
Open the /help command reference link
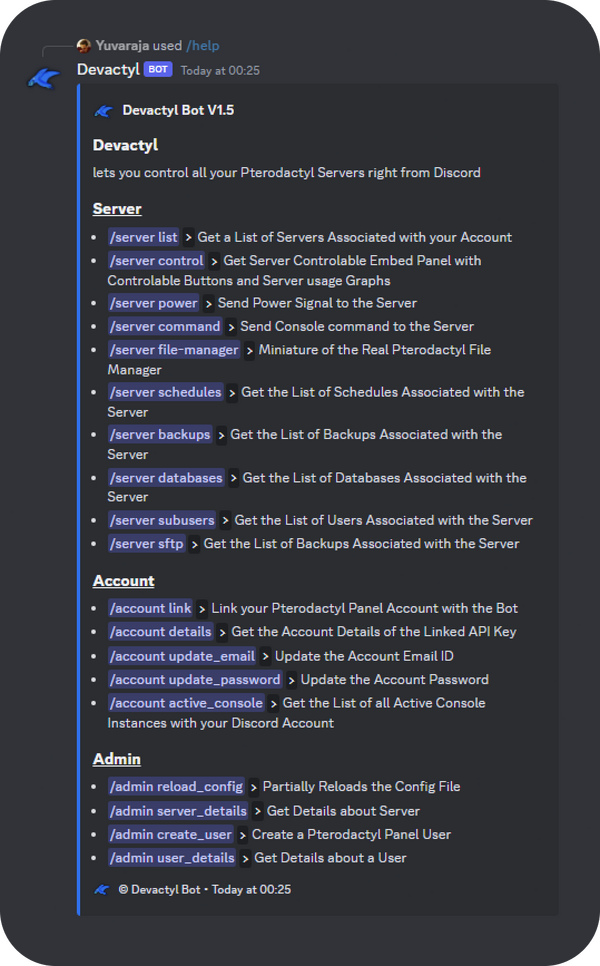click(x=202, y=45)
